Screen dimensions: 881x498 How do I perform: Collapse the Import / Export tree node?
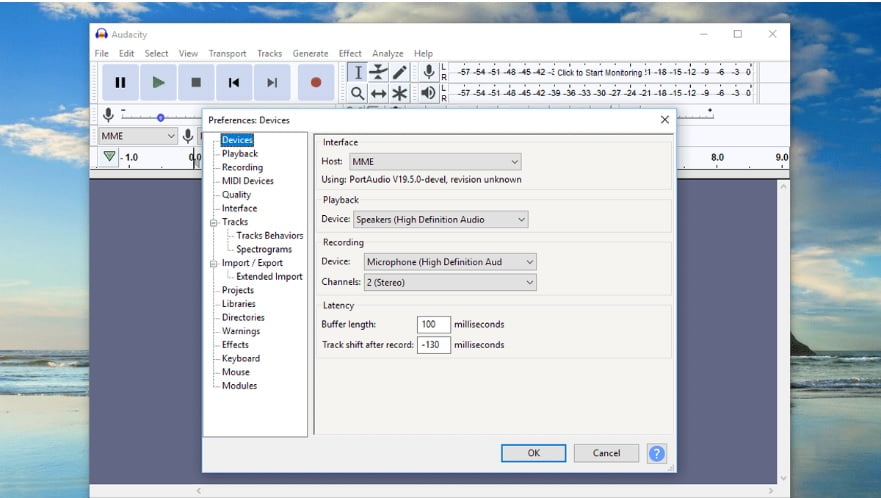click(x=214, y=264)
